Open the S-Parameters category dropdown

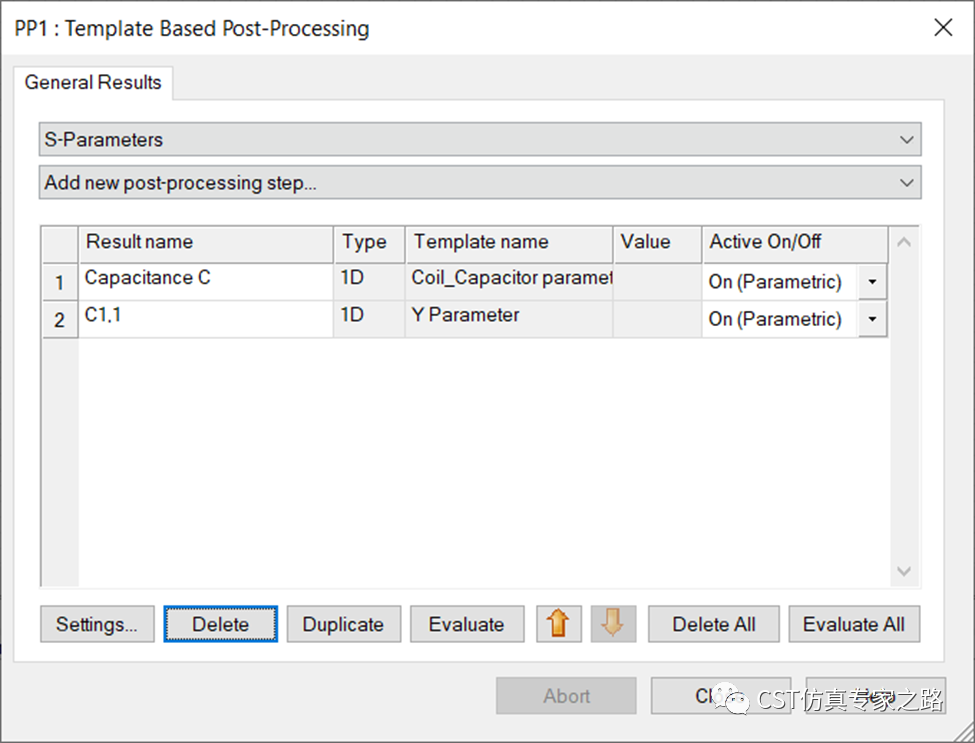pos(480,140)
